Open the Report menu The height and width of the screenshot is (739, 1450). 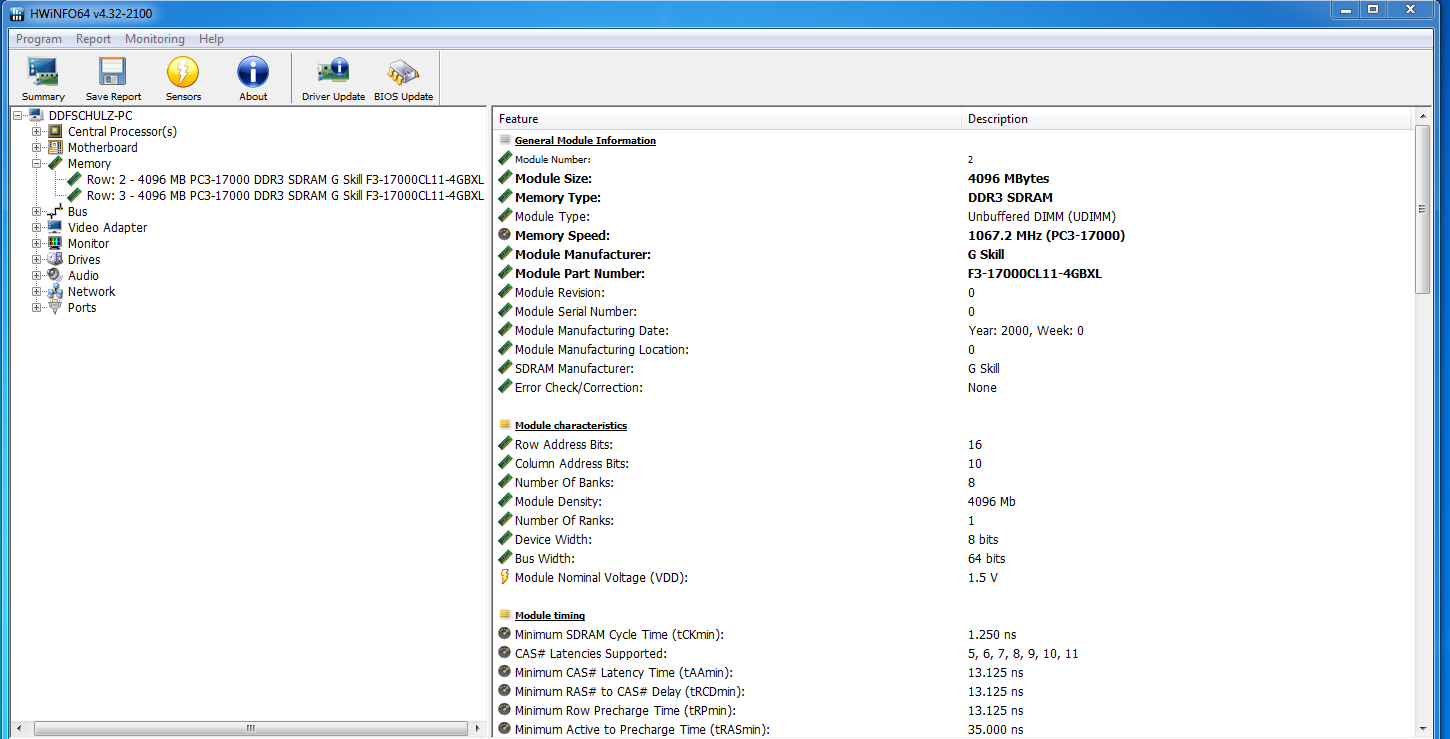[x=94, y=39]
